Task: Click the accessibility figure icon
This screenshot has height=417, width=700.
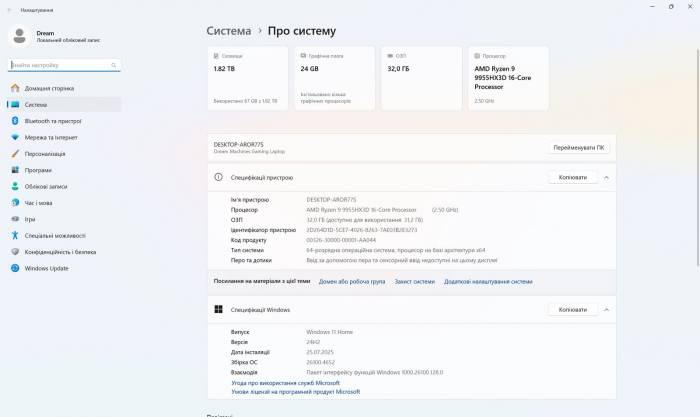Action: pos(15,235)
